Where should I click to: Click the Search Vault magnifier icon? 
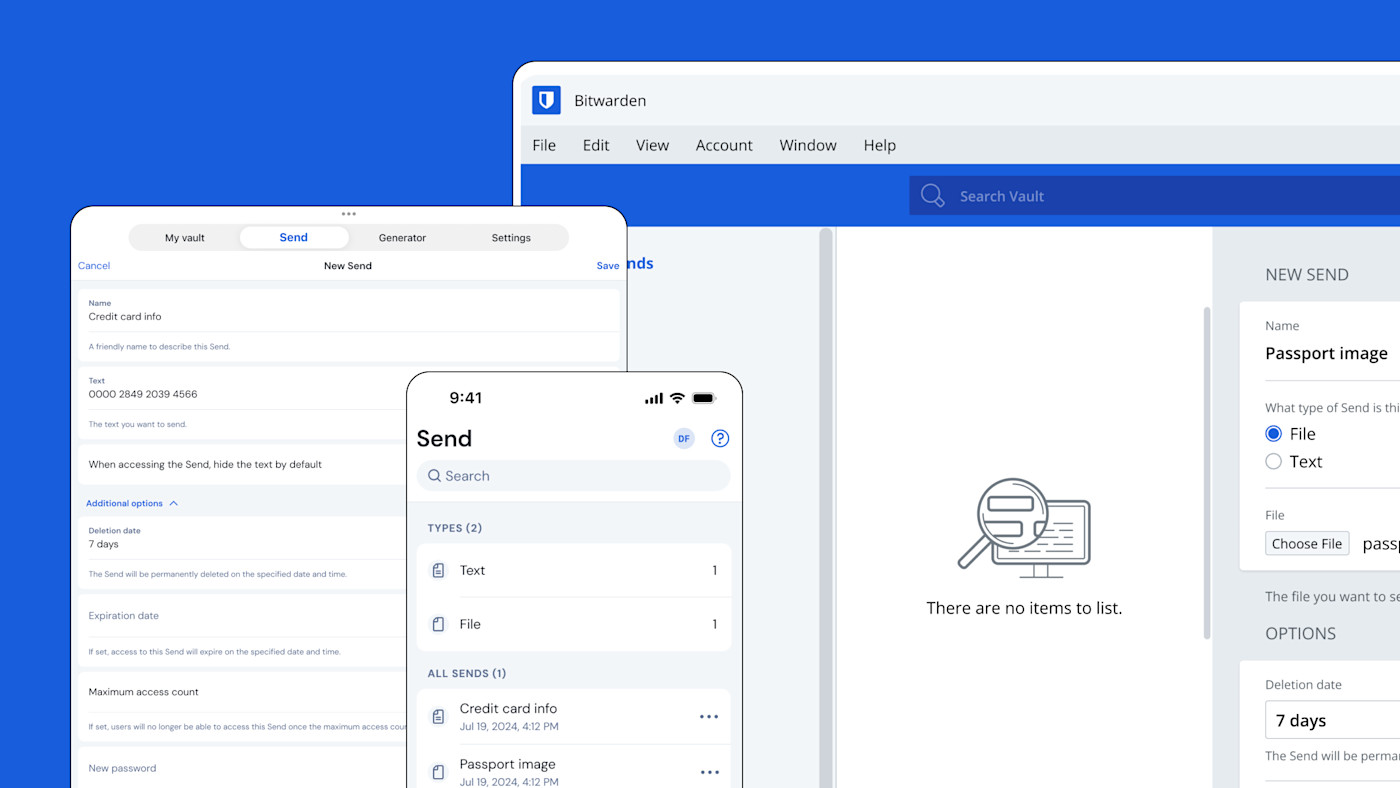(932, 196)
